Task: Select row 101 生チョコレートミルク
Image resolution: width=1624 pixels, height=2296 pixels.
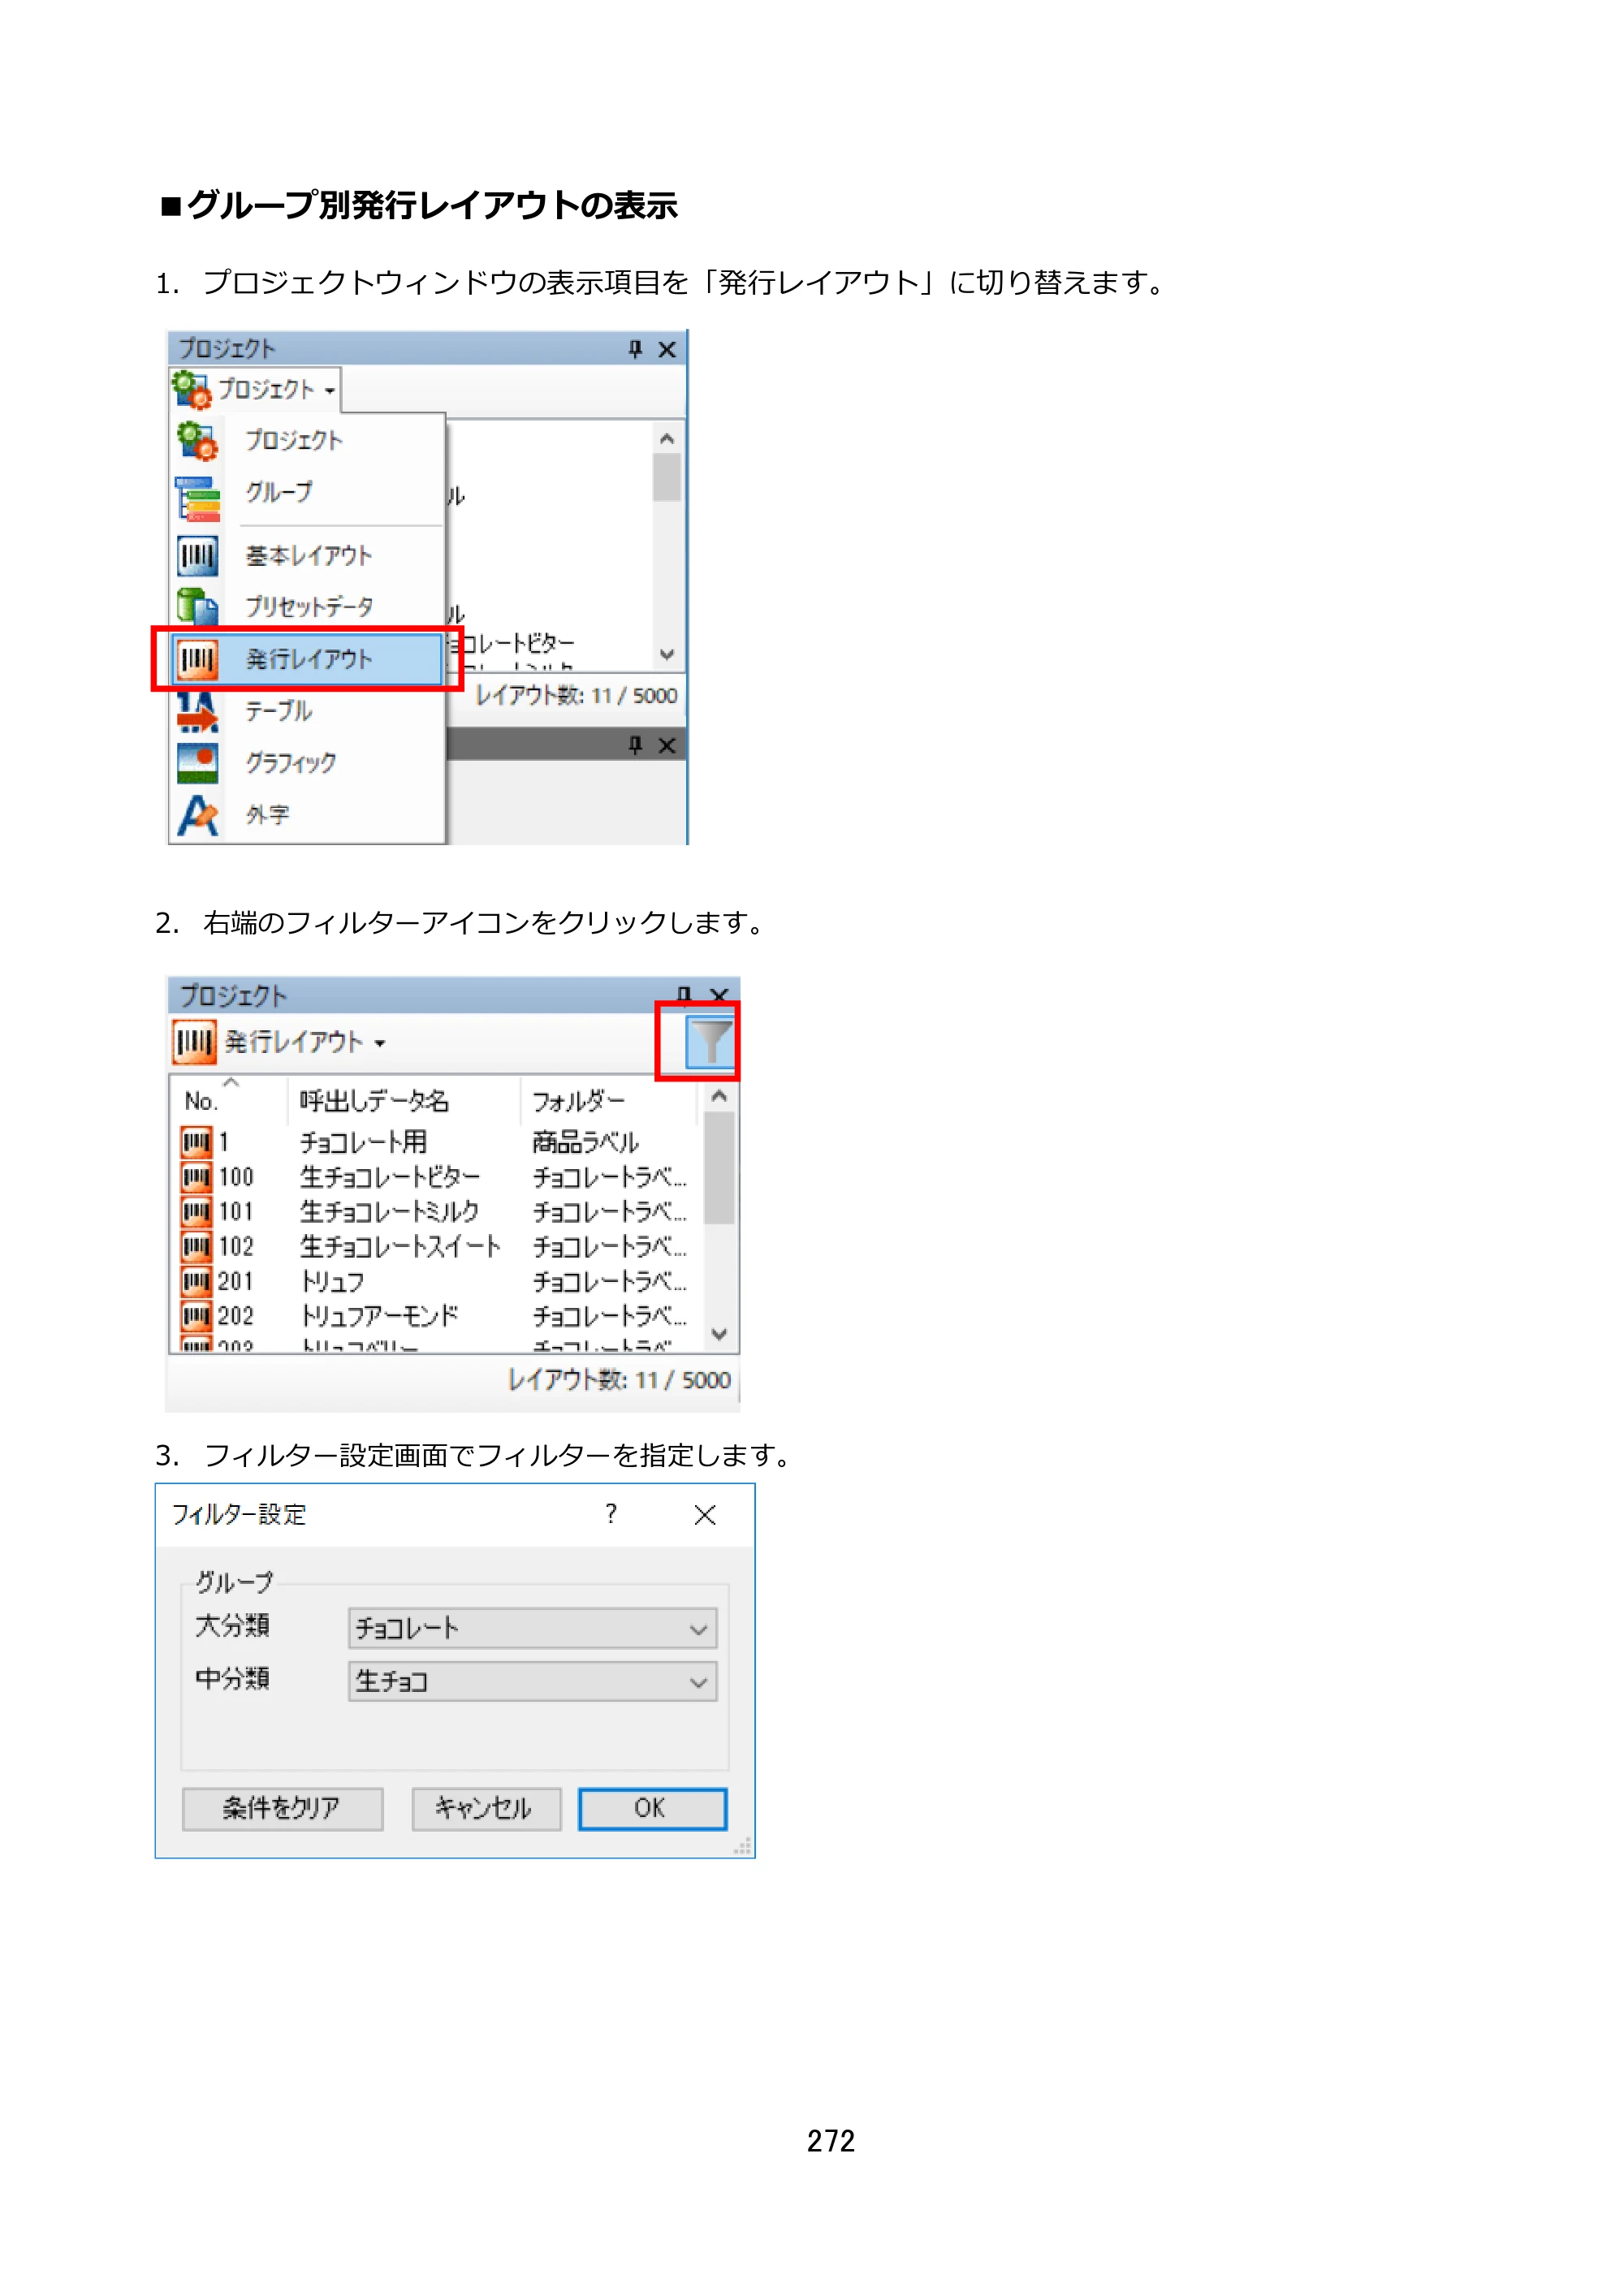Action: [x=437, y=1211]
